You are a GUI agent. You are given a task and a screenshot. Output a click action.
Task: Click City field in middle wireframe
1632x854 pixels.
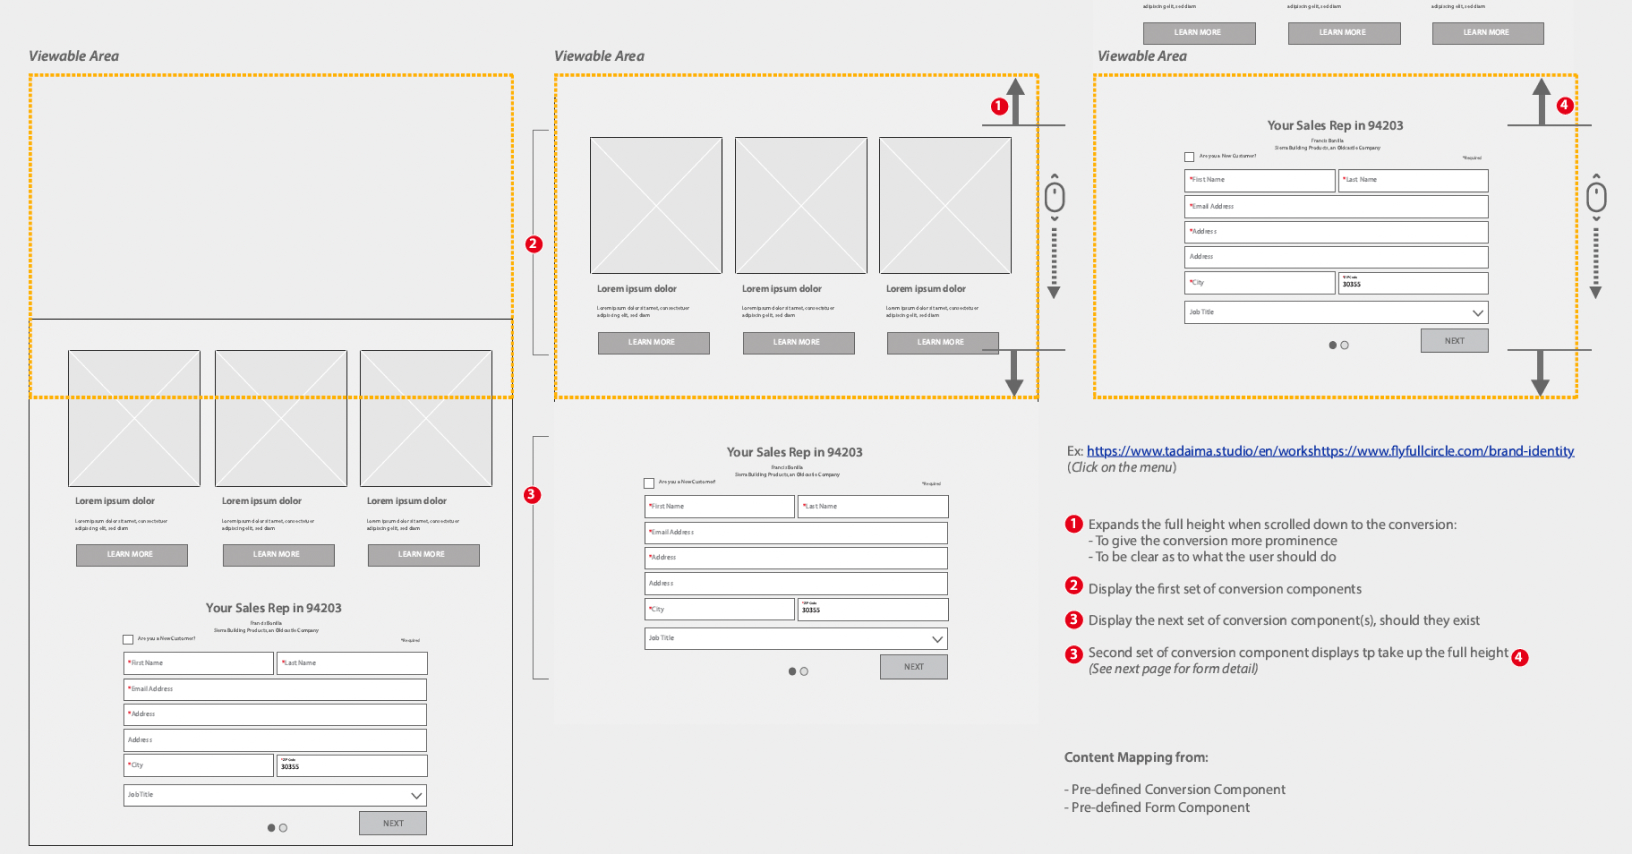click(x=719, y=609)
